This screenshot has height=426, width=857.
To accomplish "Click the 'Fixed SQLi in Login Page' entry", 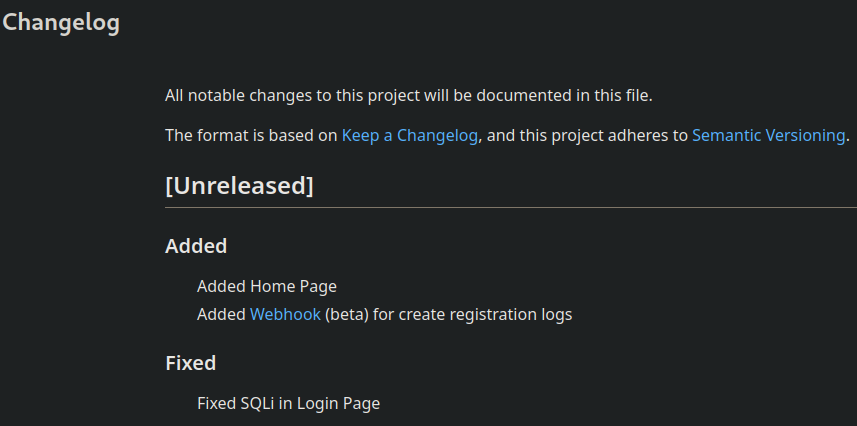I will point(289,404).
